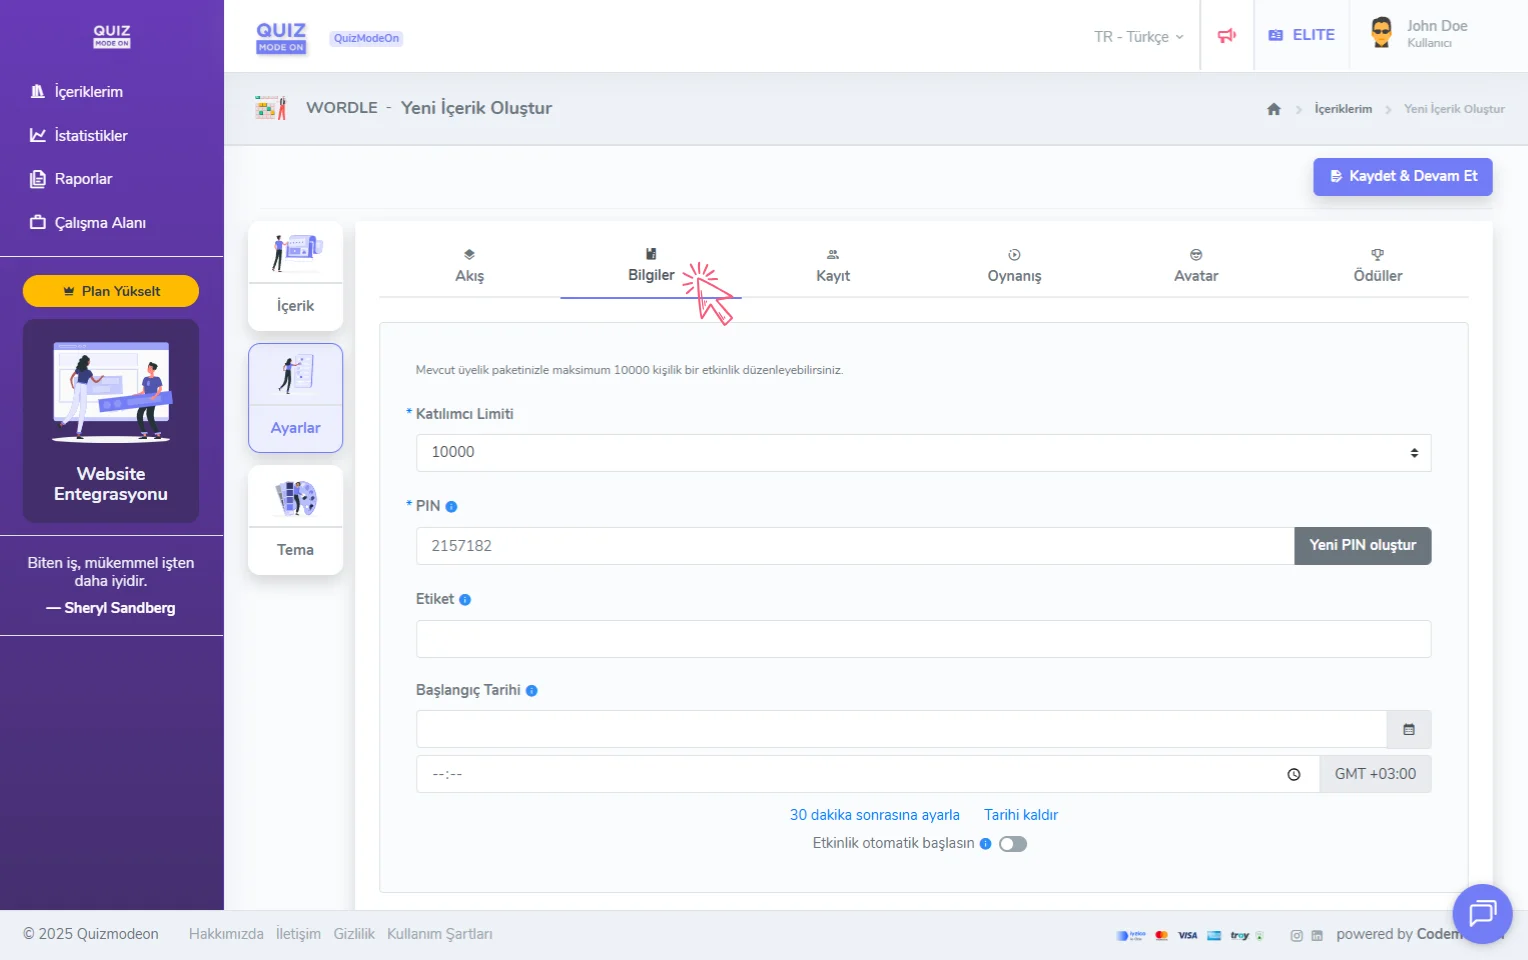Open the Instagram icon in footer

click(1296, 936)
